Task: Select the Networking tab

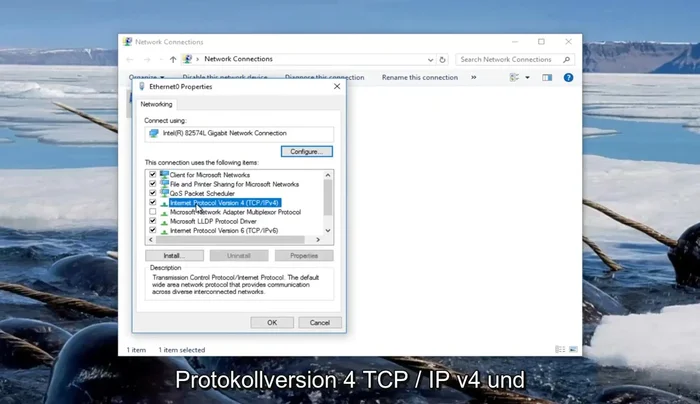Action: coord(156,104)
